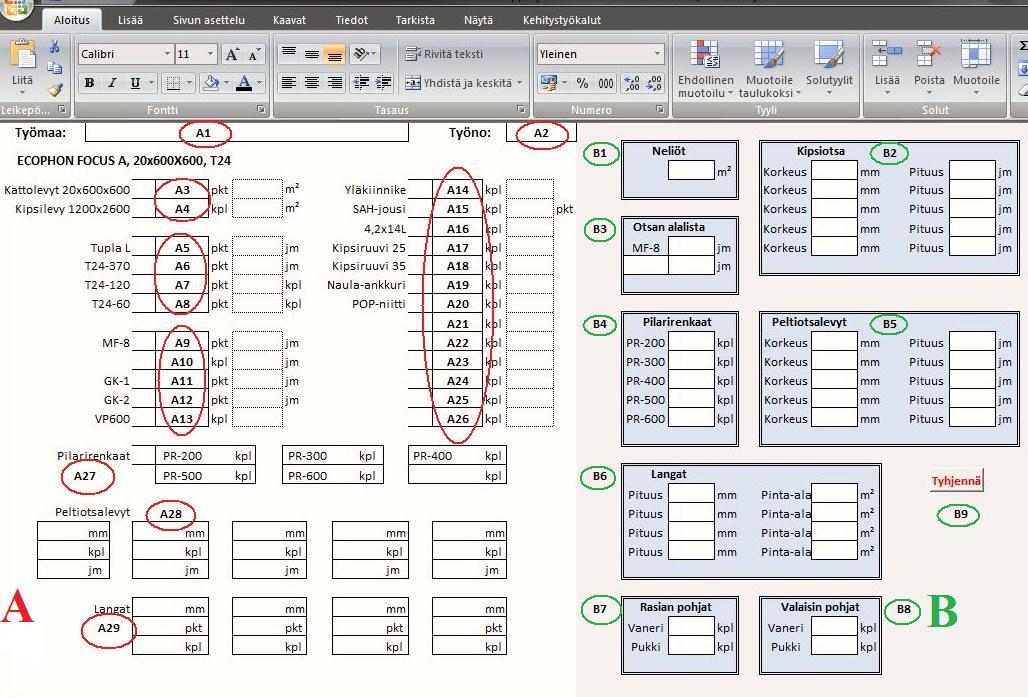The width and height of the screenshot is (1028, 697).
Task: Open the Lisää ribbon tab
Action: point(130,20)
